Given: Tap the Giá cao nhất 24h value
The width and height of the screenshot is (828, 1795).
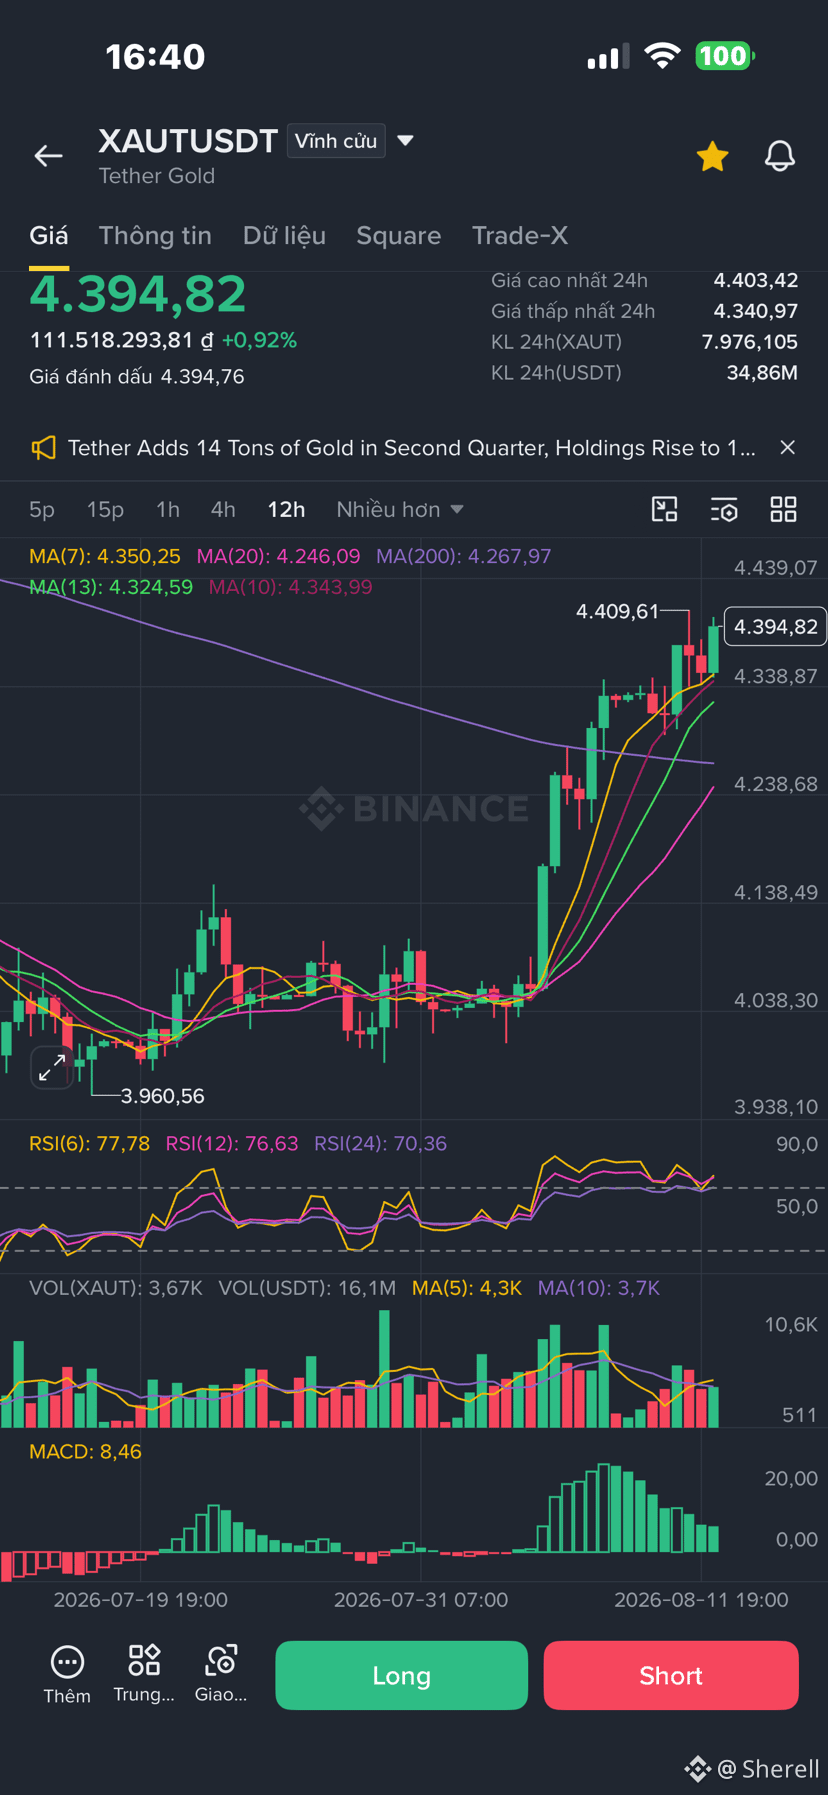Looking at the screenshot, I should [756, 281].
